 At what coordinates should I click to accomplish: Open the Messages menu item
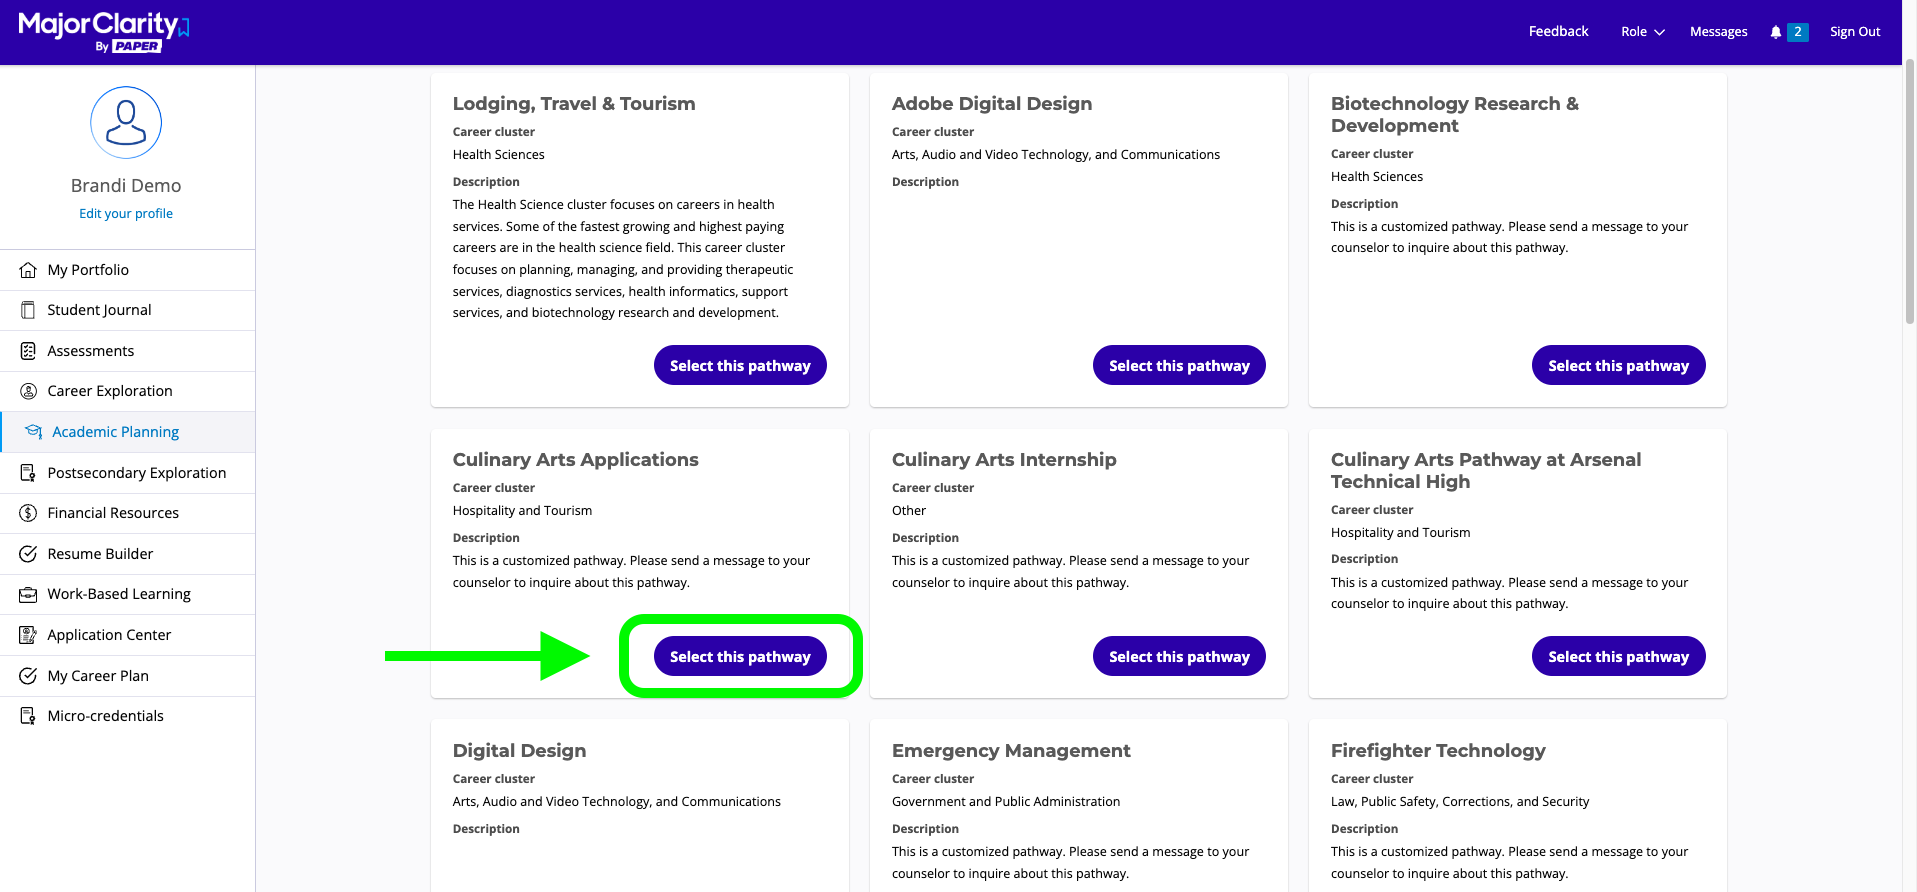point(1718,32)
